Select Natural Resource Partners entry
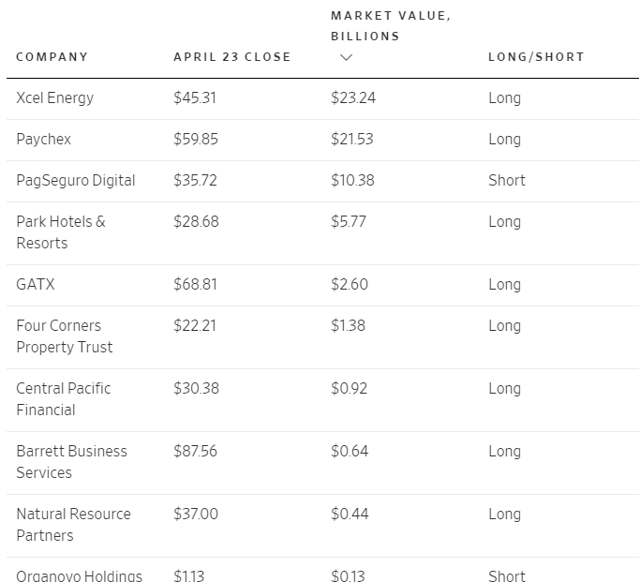 point(73,524)
